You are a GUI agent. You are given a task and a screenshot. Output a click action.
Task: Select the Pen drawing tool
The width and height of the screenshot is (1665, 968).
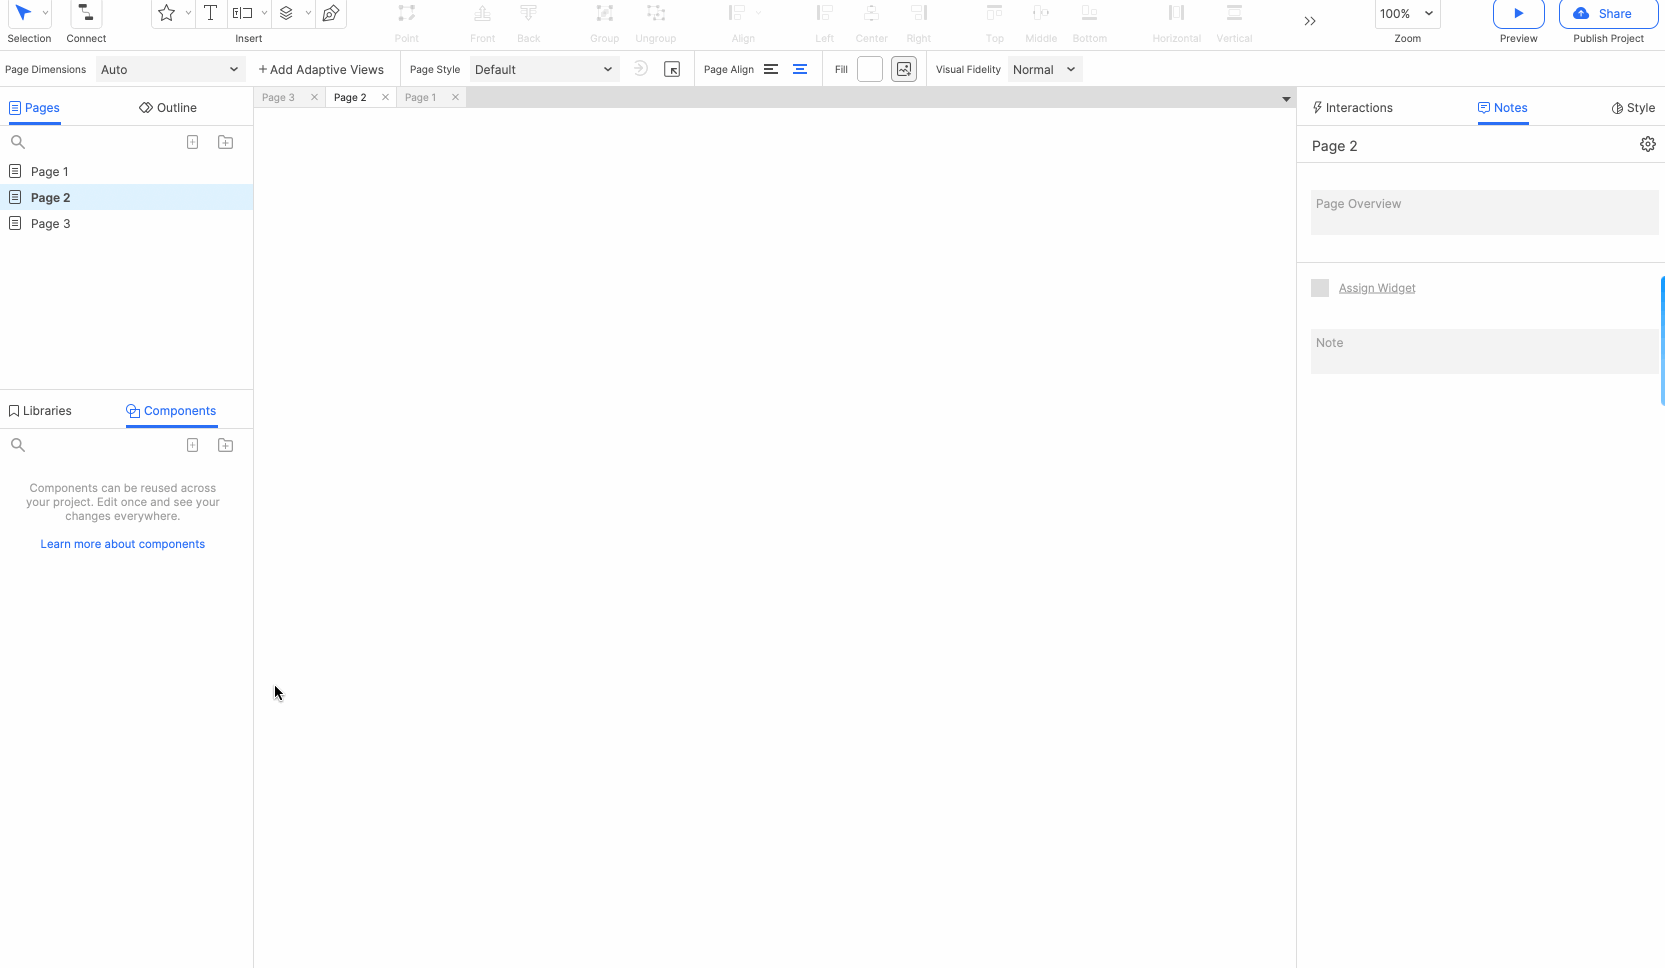tap(331, 14)
